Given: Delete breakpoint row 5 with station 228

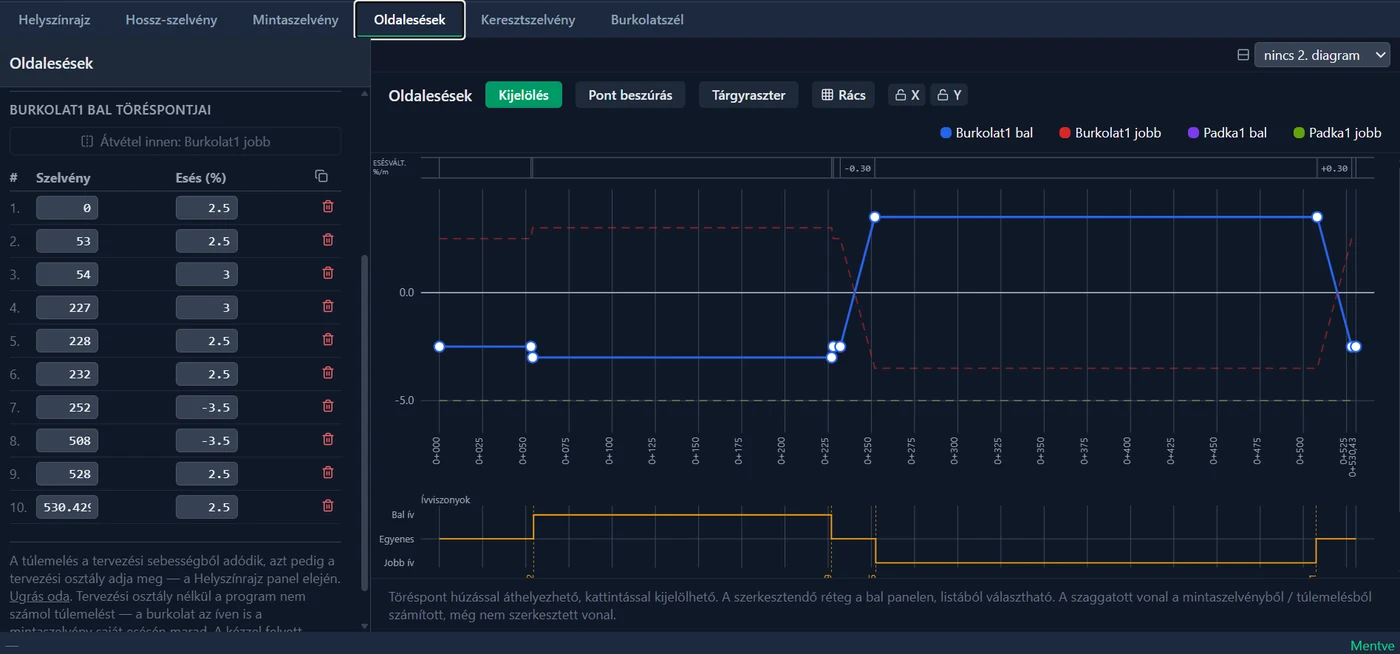Looking at the screenshot, I should click(x=328, y=339).
